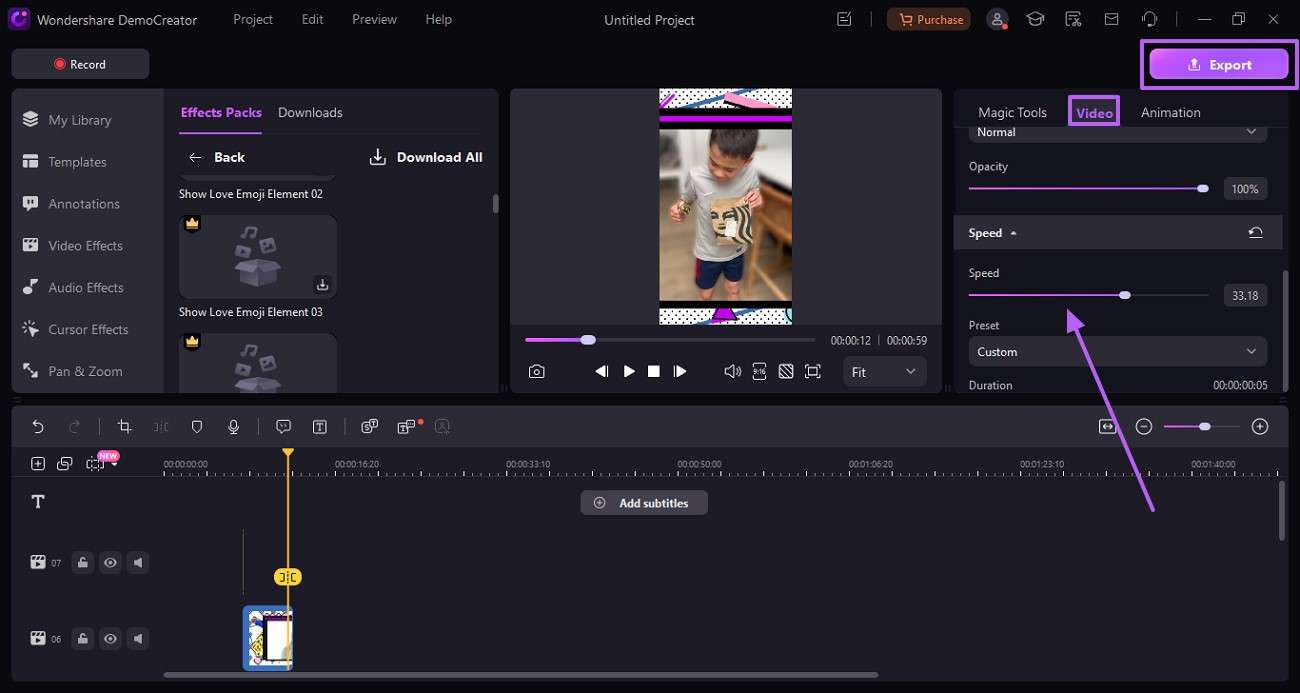Click Download All effects
This screenshot has width=1300, height=693.
click(x=426, y=157)
